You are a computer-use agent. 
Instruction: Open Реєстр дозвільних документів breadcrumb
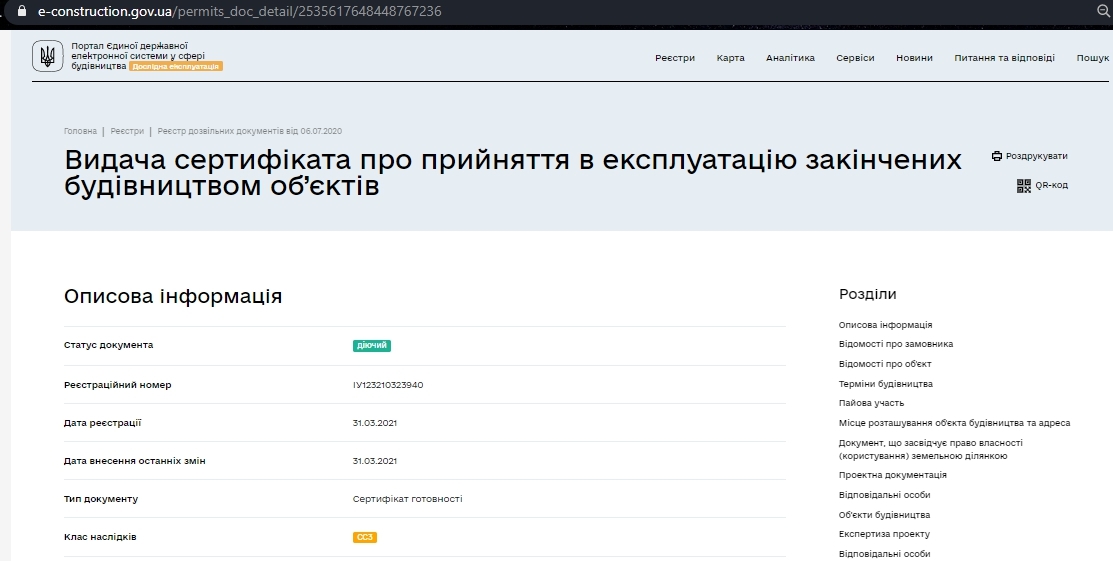tap(250, 131)
